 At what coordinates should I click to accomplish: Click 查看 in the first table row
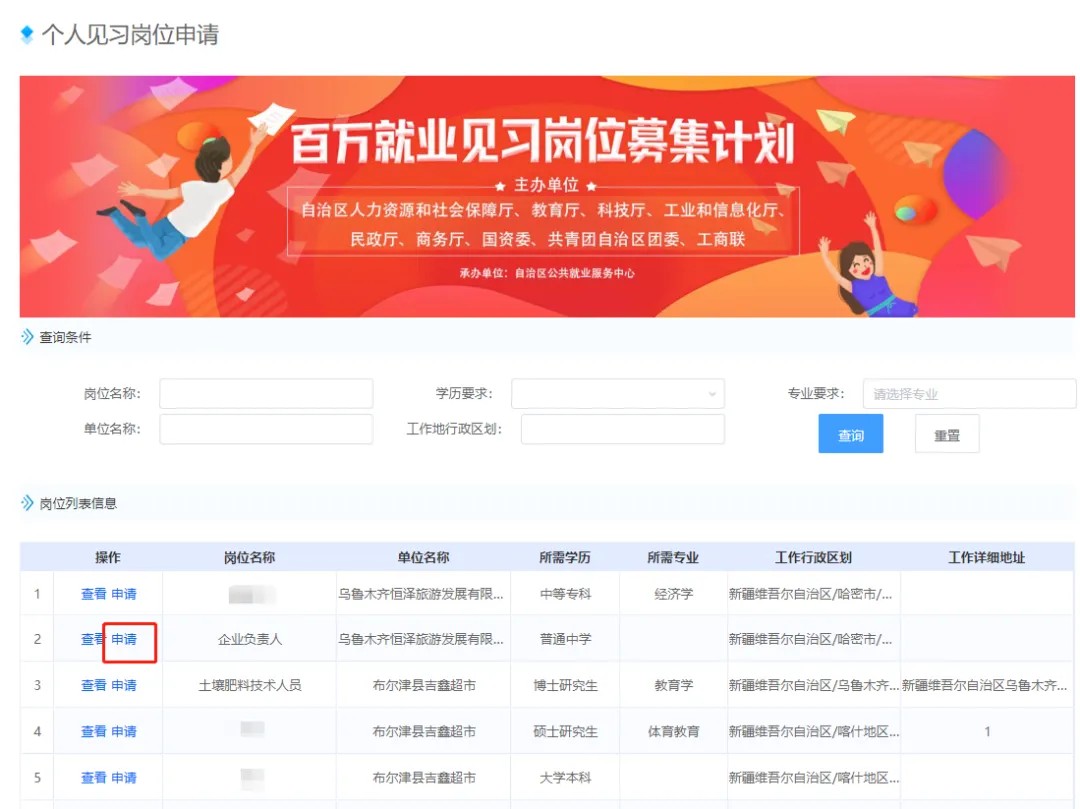(93, 594)
